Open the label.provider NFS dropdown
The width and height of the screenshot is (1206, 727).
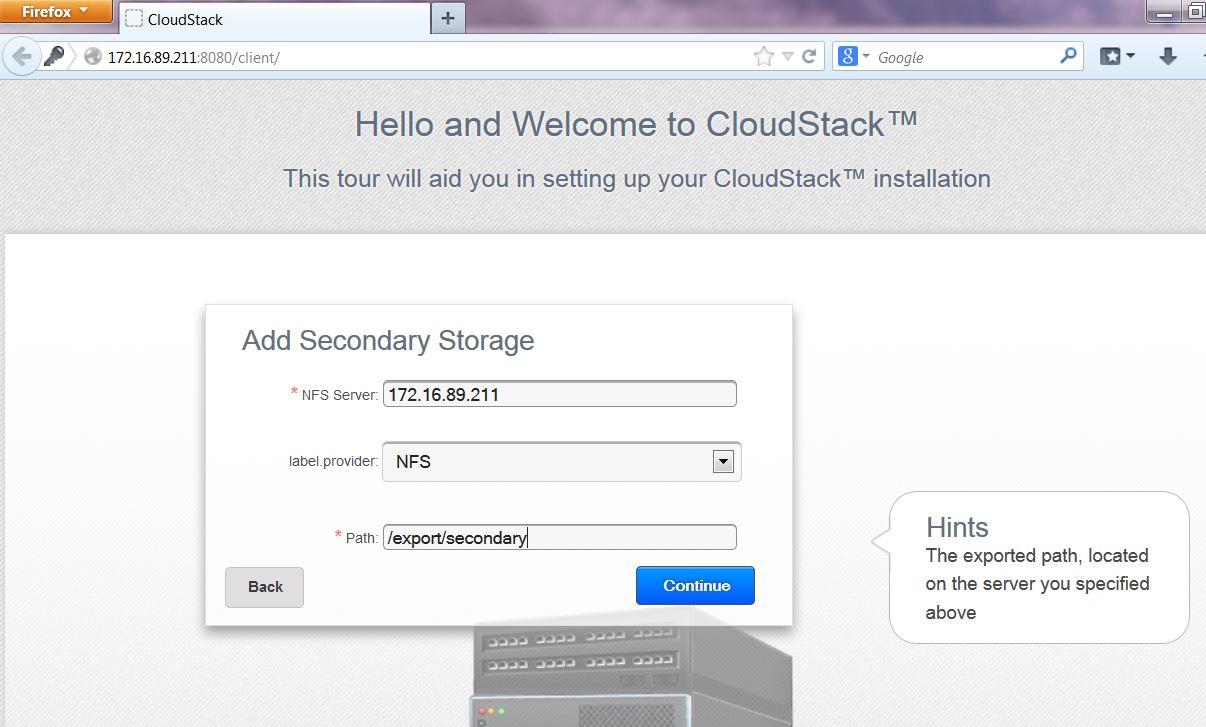click(x=562, y=461)
